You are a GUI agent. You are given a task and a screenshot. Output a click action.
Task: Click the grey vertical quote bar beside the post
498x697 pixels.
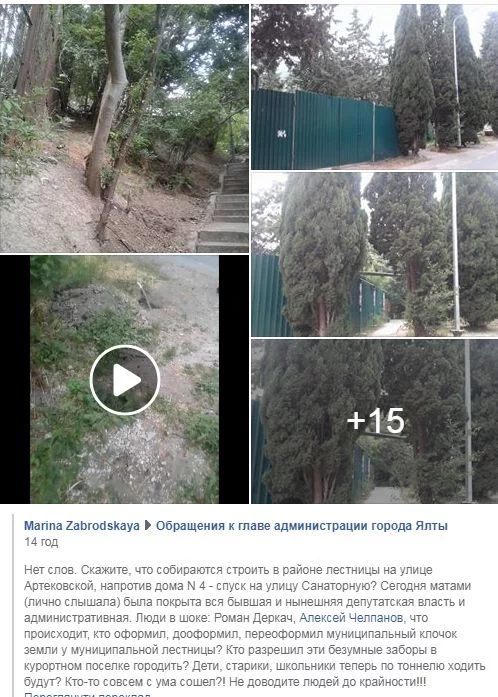13,605
